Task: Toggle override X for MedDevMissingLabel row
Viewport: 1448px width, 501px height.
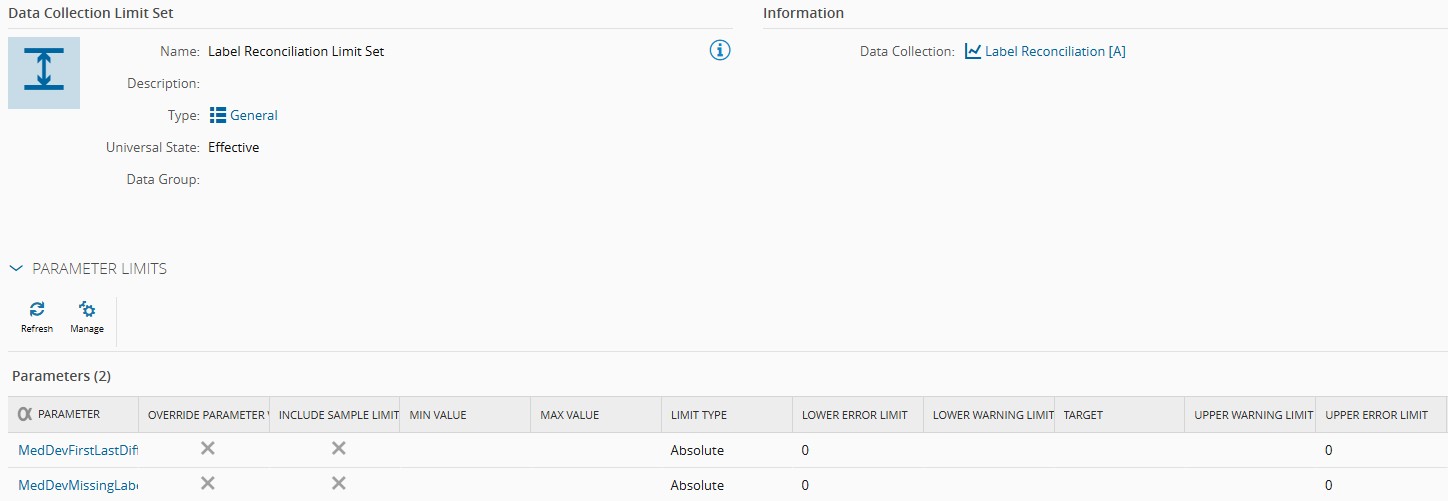Action: click(208, 484)
